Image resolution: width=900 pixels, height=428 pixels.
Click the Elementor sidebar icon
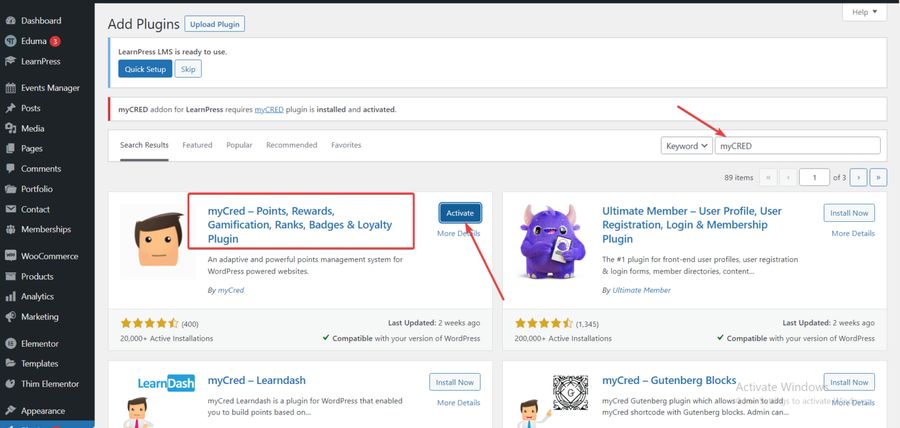[10, 344]
